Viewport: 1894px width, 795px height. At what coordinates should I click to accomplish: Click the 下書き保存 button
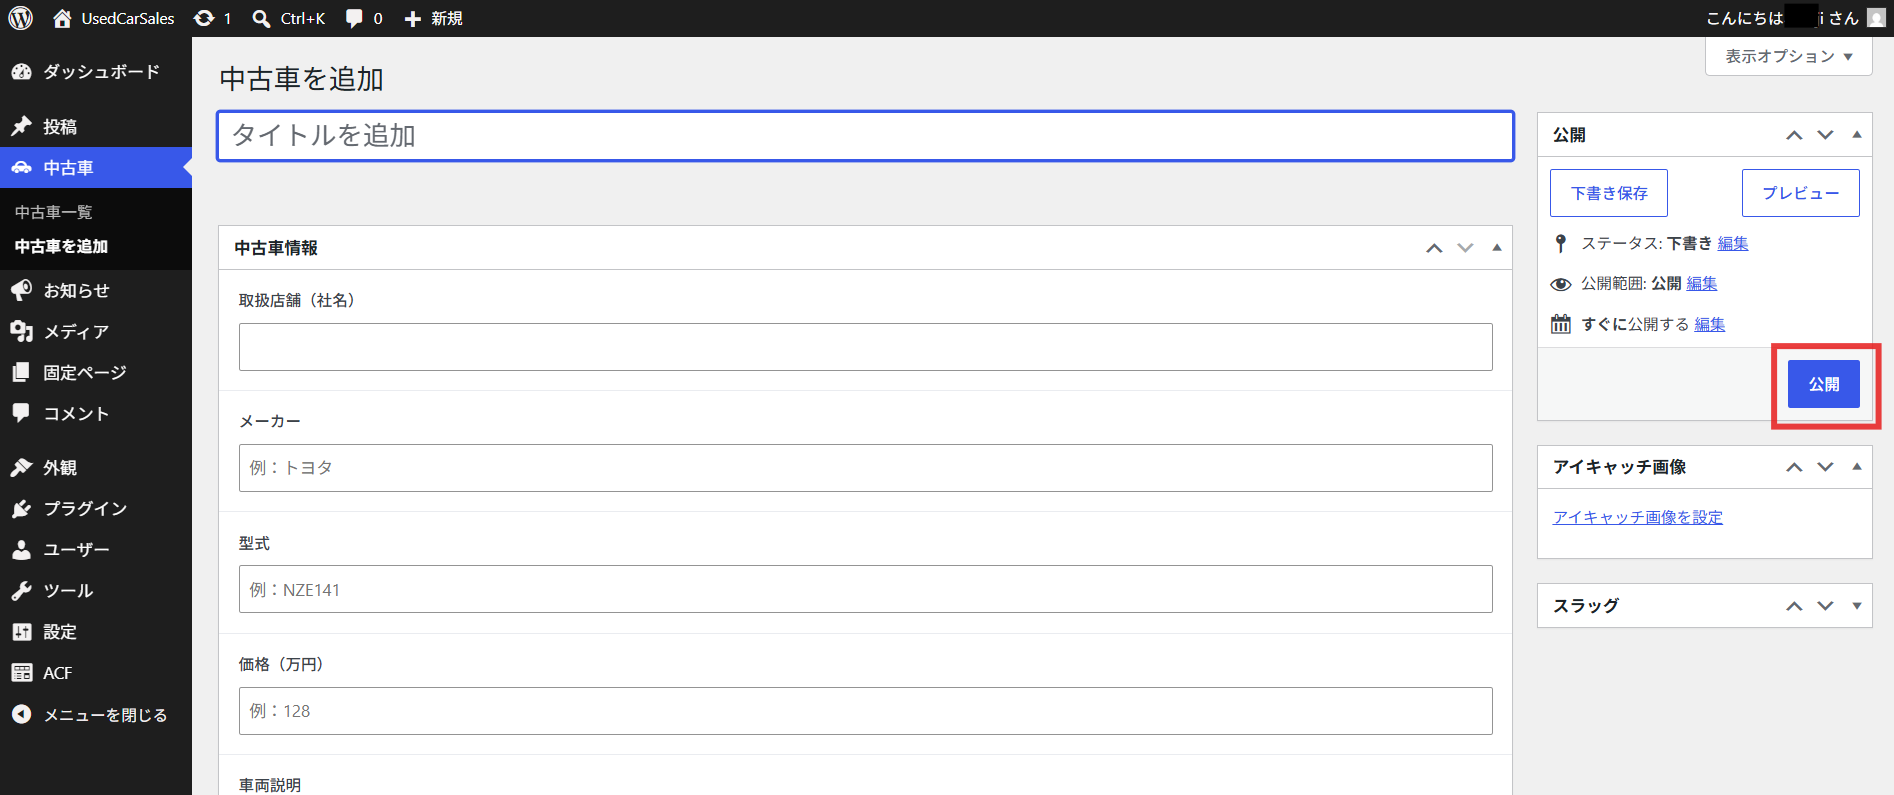(1609, 193)
